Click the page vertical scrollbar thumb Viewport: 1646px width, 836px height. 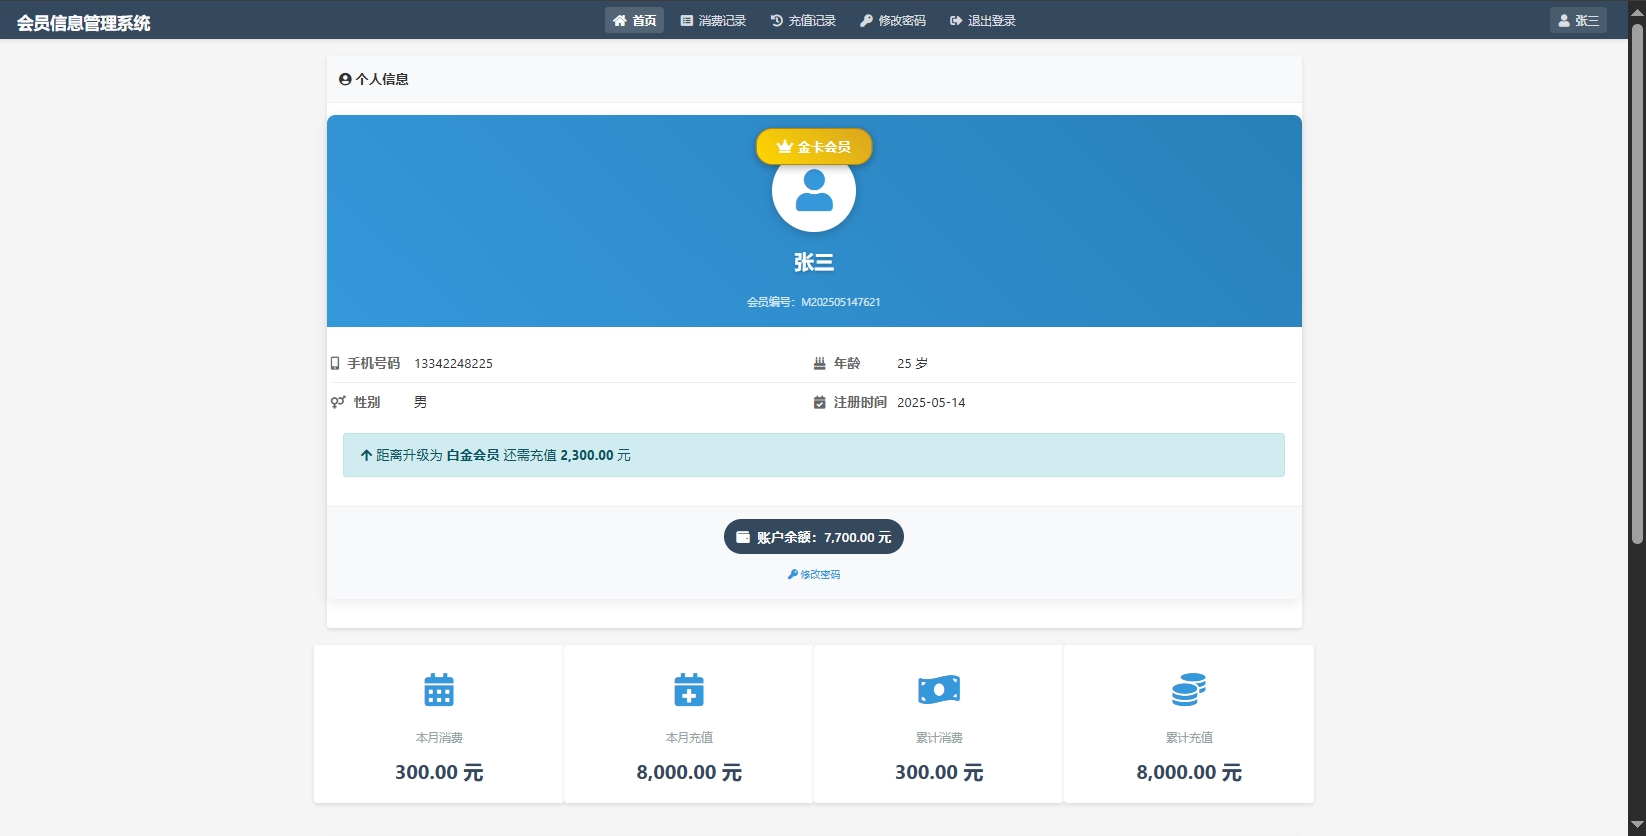[x=1637, y=284]
